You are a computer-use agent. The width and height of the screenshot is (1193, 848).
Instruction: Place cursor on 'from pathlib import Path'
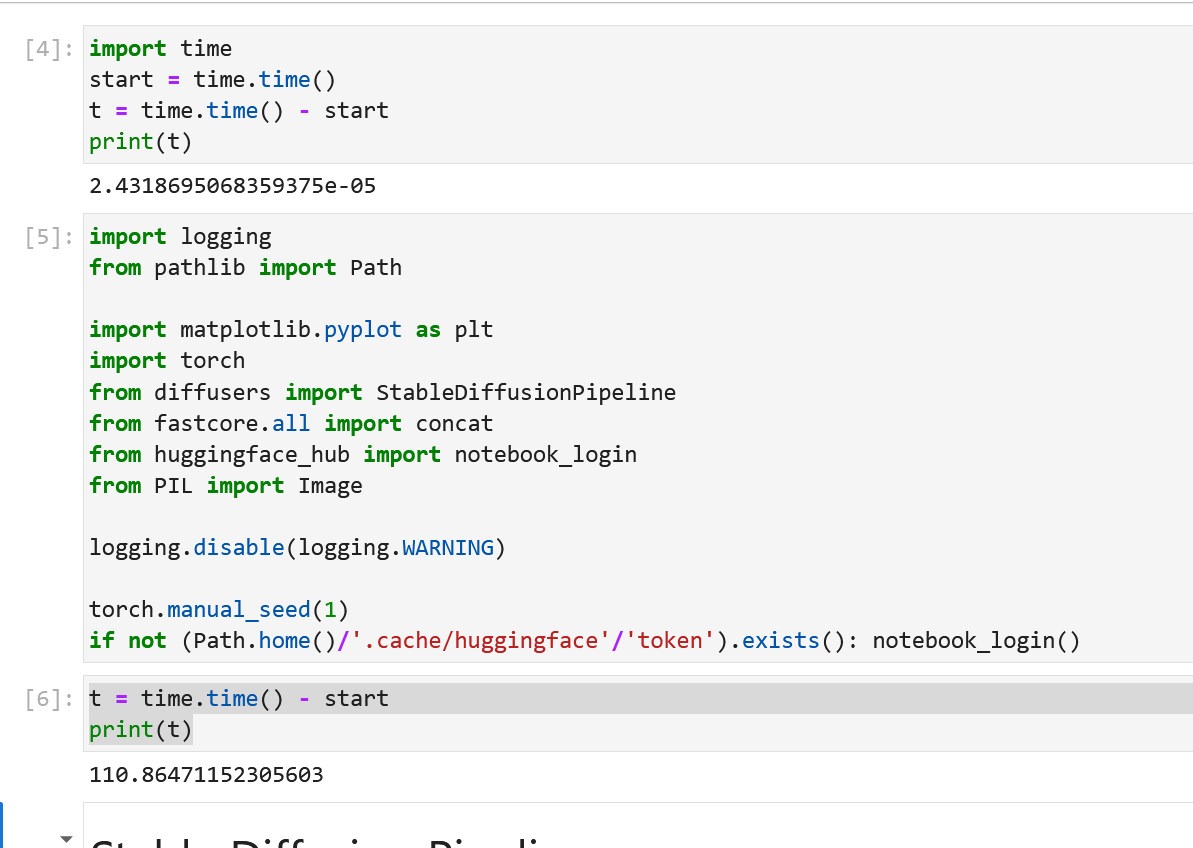pyautogui.click(x=245, y=268)
